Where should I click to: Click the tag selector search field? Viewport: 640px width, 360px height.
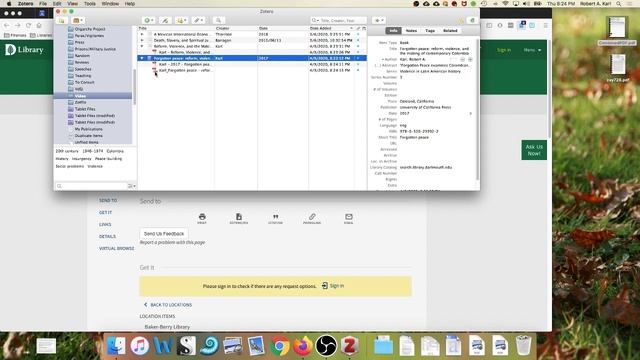click(x=91, y=186)
